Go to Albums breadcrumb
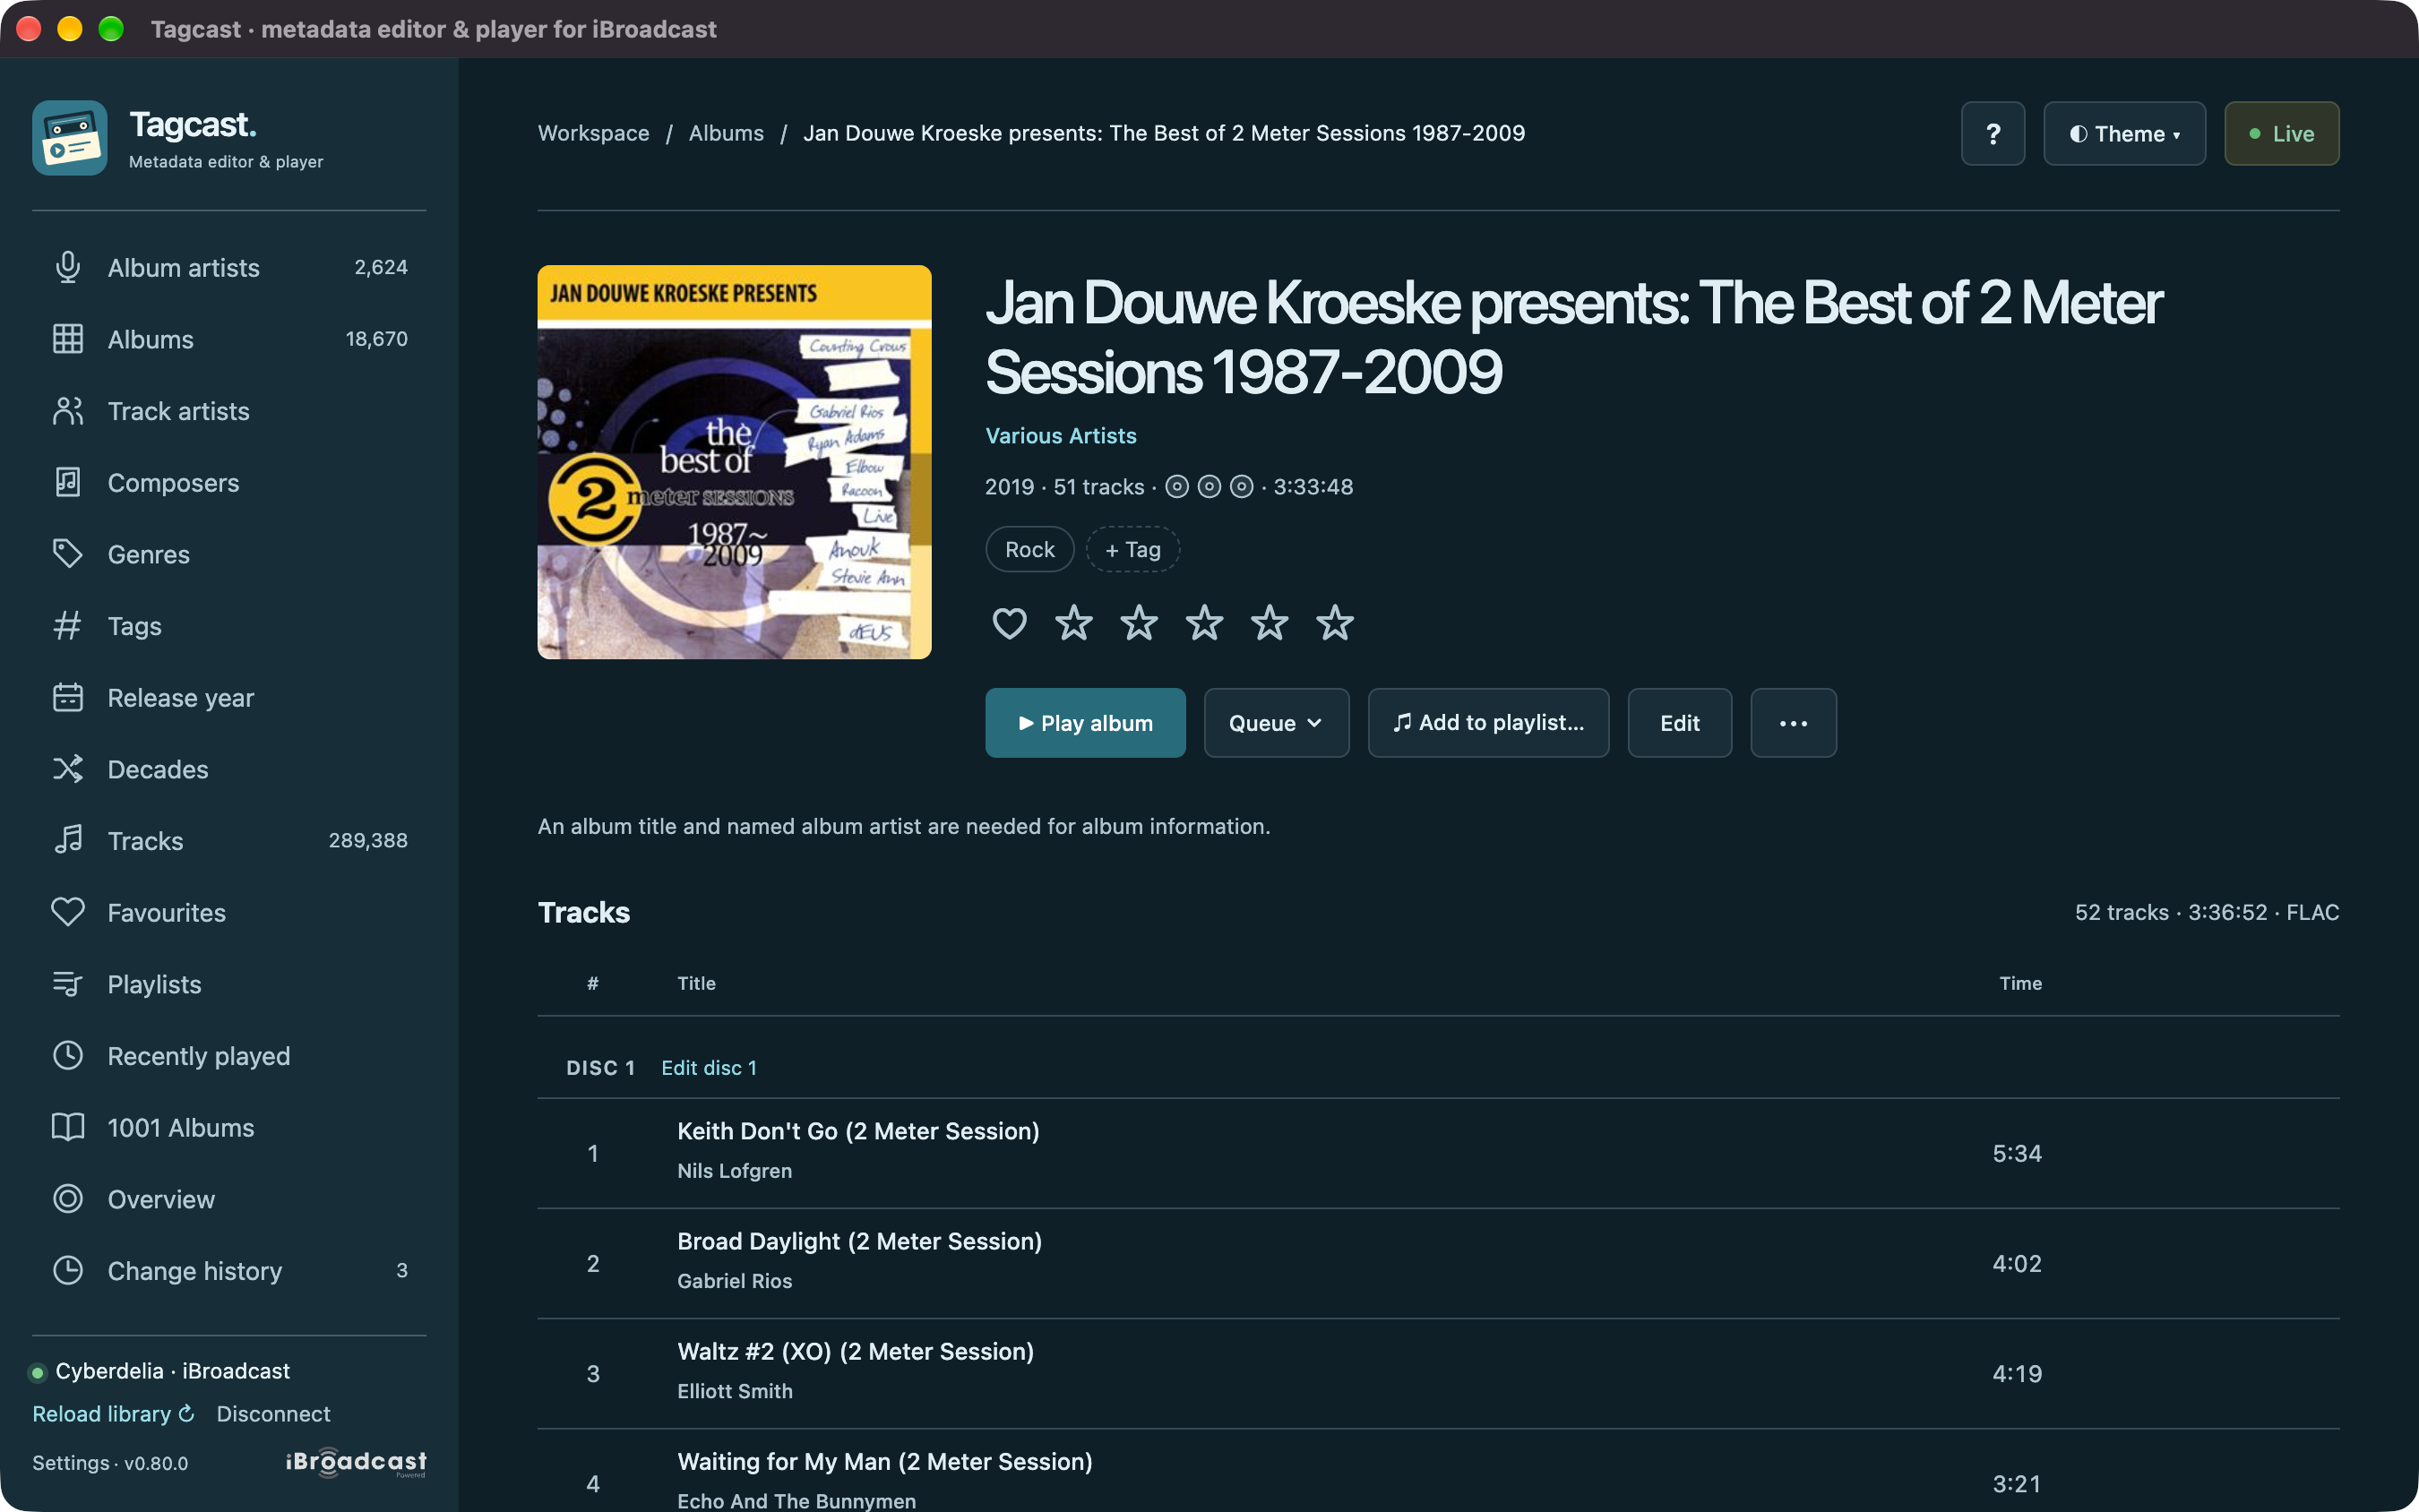Image resolution: width=2419 pixels, height=1512 pixels. tap(726, 133)
